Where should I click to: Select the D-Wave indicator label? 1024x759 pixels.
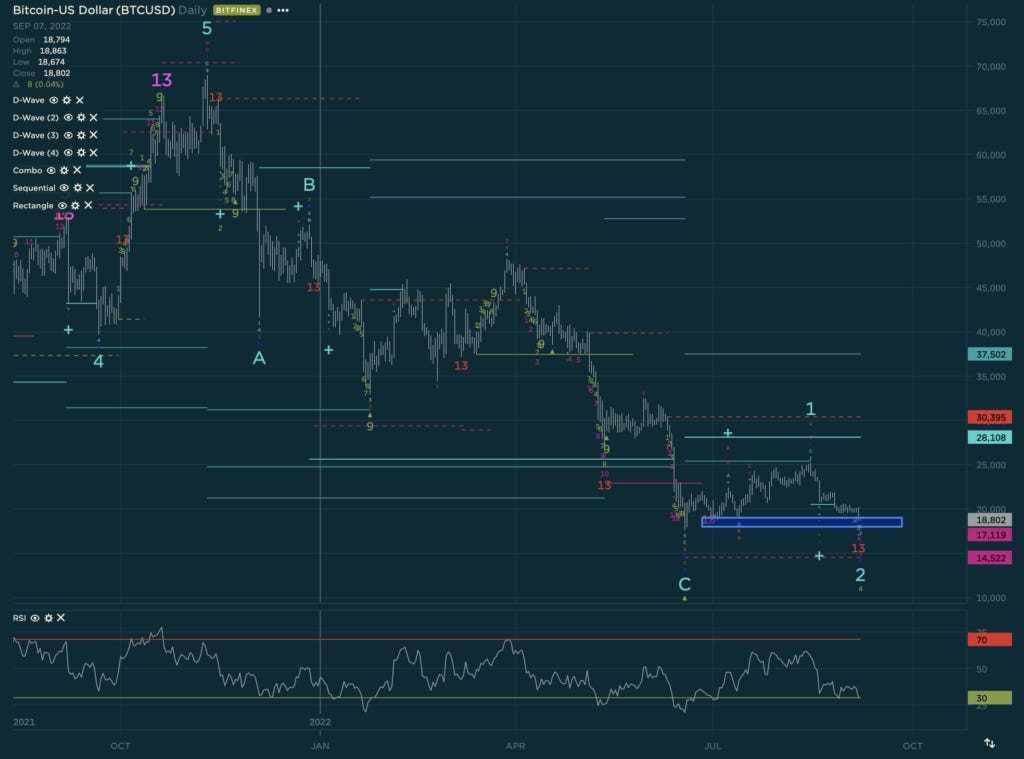[x=29, y=100]
